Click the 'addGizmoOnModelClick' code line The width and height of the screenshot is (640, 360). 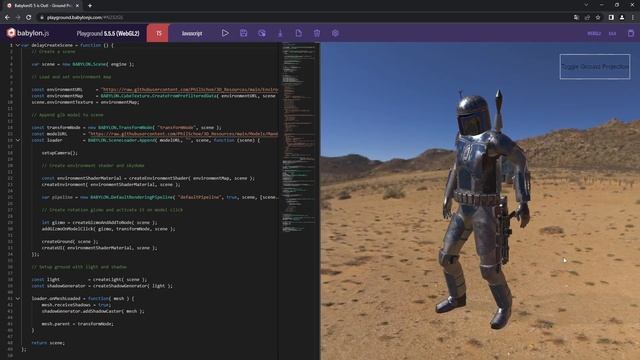coord(108,229)
